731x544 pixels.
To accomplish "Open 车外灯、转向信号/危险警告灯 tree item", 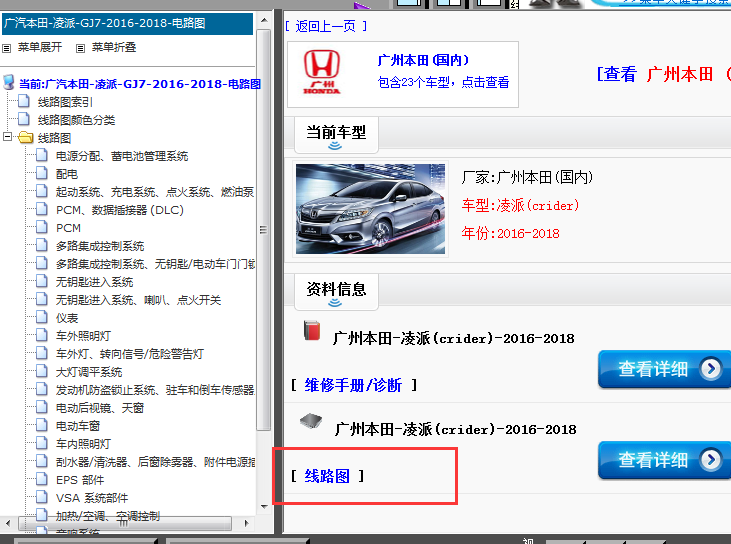I will 130,354.
